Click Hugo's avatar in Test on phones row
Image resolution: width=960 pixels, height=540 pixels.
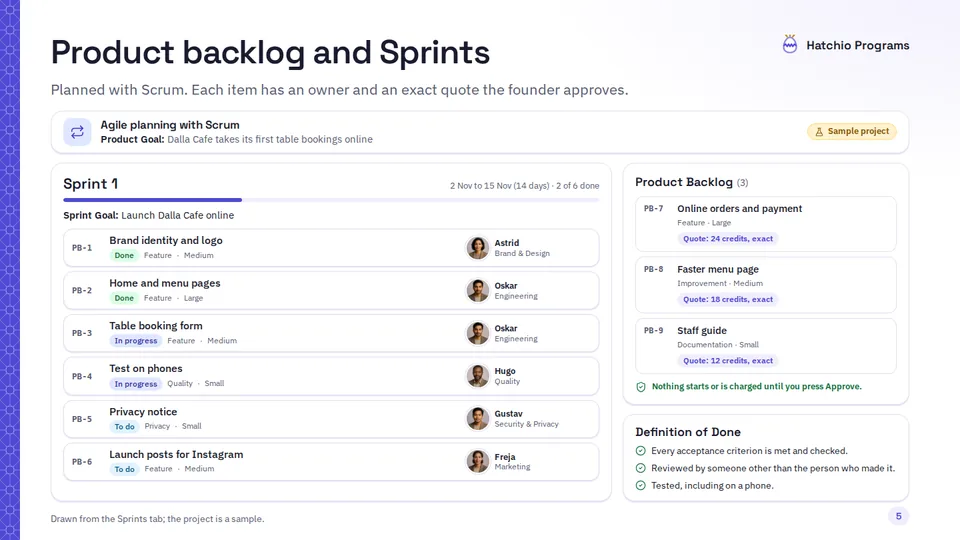(x=478, y=376)
